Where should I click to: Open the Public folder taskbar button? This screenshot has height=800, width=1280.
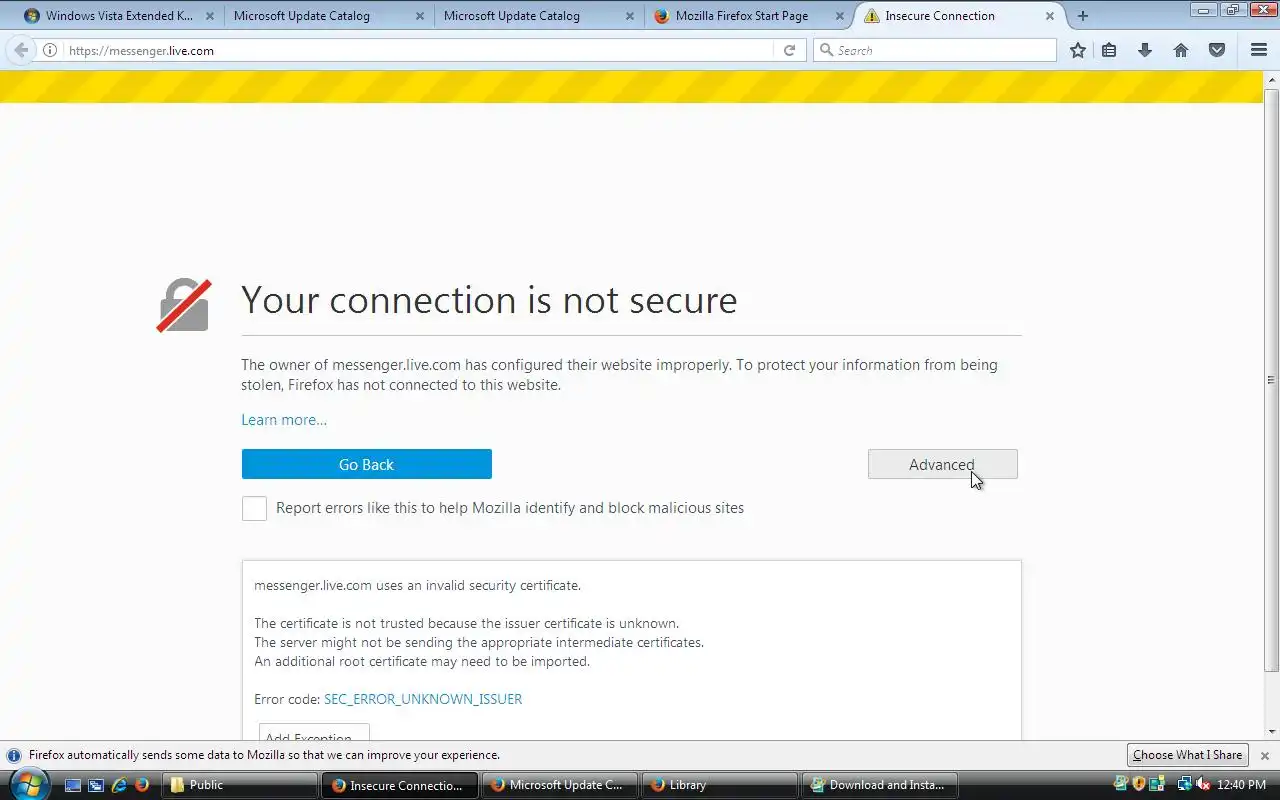(x=239, y=785)
